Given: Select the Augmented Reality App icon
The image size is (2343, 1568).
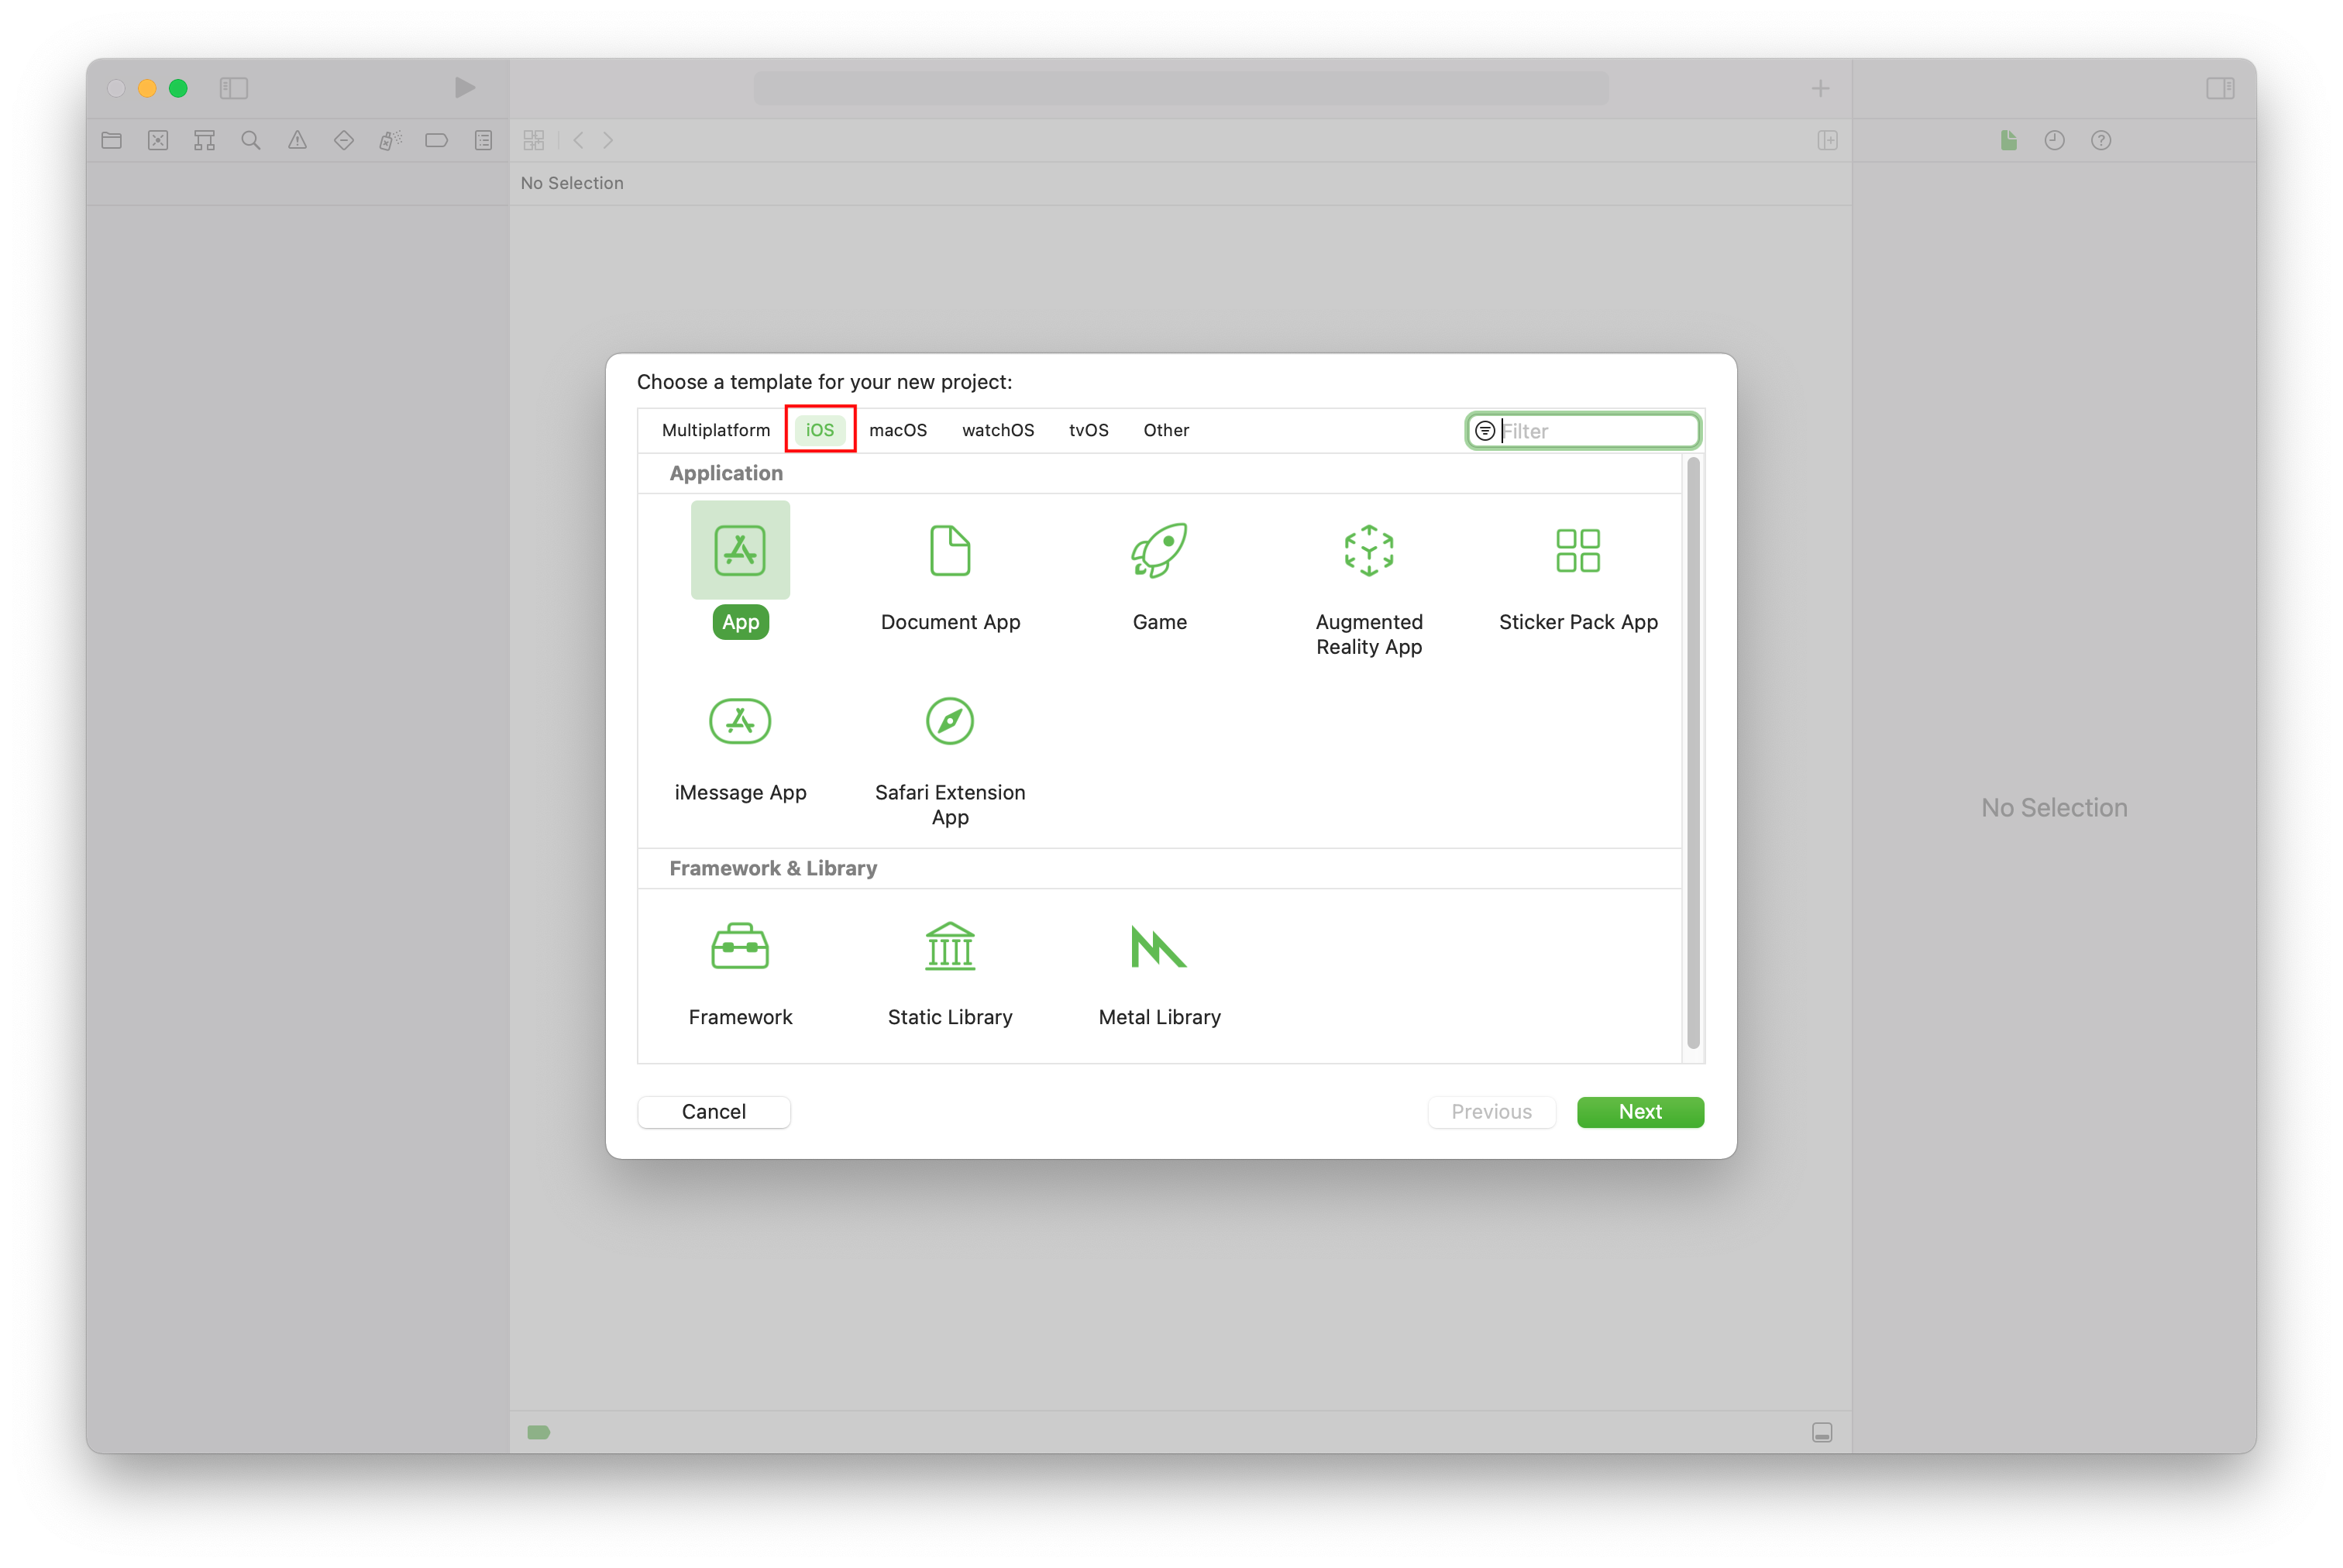Looking at the screenshot, I should (x=1368, y=549).
